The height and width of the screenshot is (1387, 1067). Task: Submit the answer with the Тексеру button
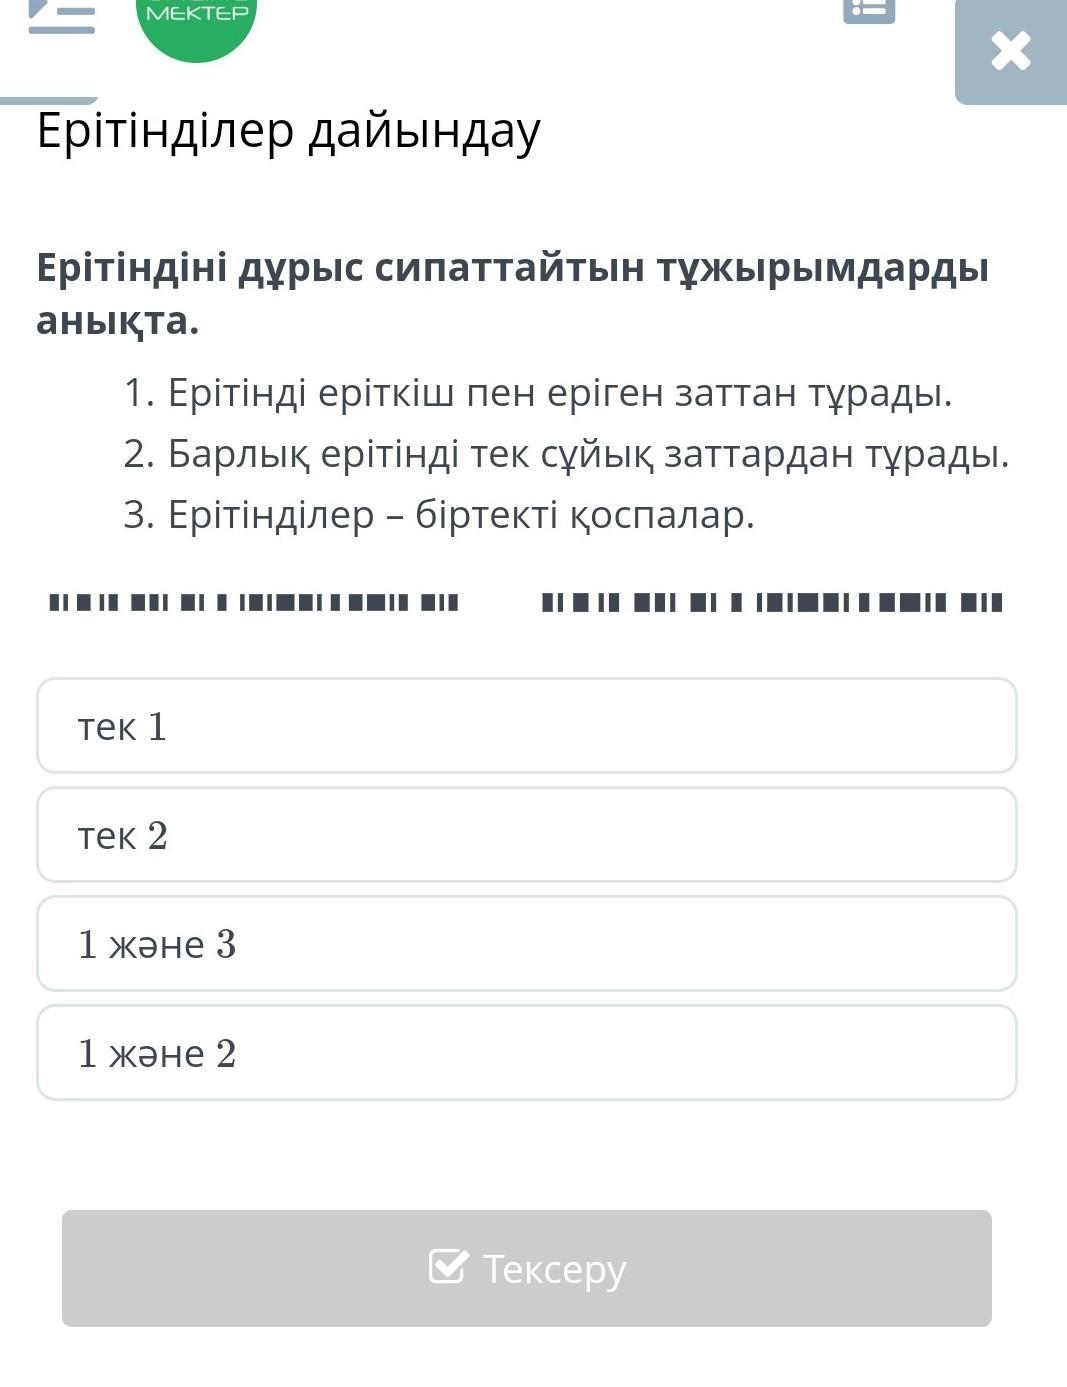tap(527, 1268)
